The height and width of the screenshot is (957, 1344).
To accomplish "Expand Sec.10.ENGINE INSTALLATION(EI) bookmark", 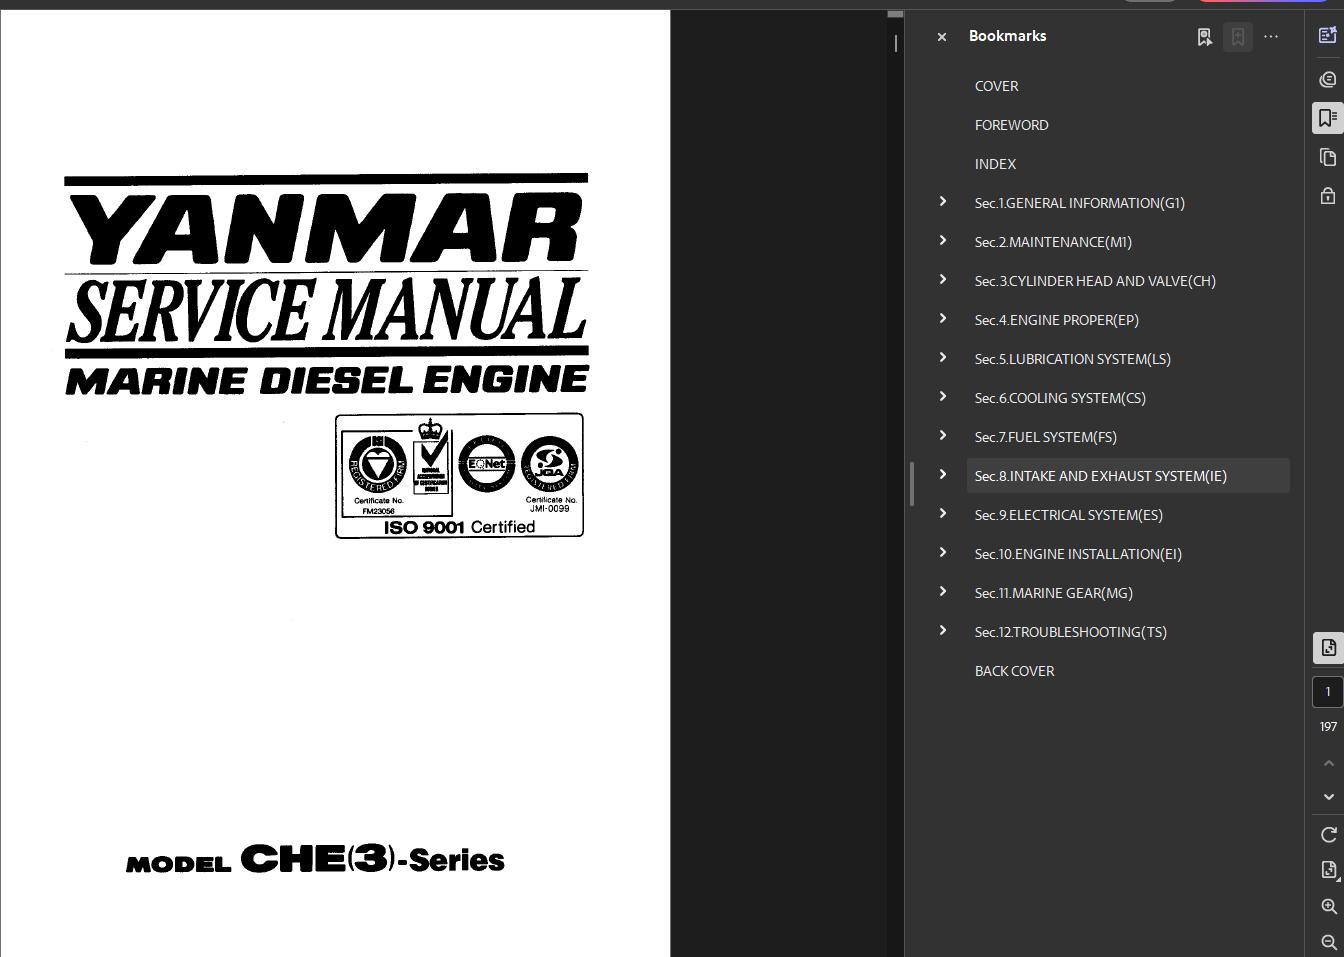I will pos(943,553).
